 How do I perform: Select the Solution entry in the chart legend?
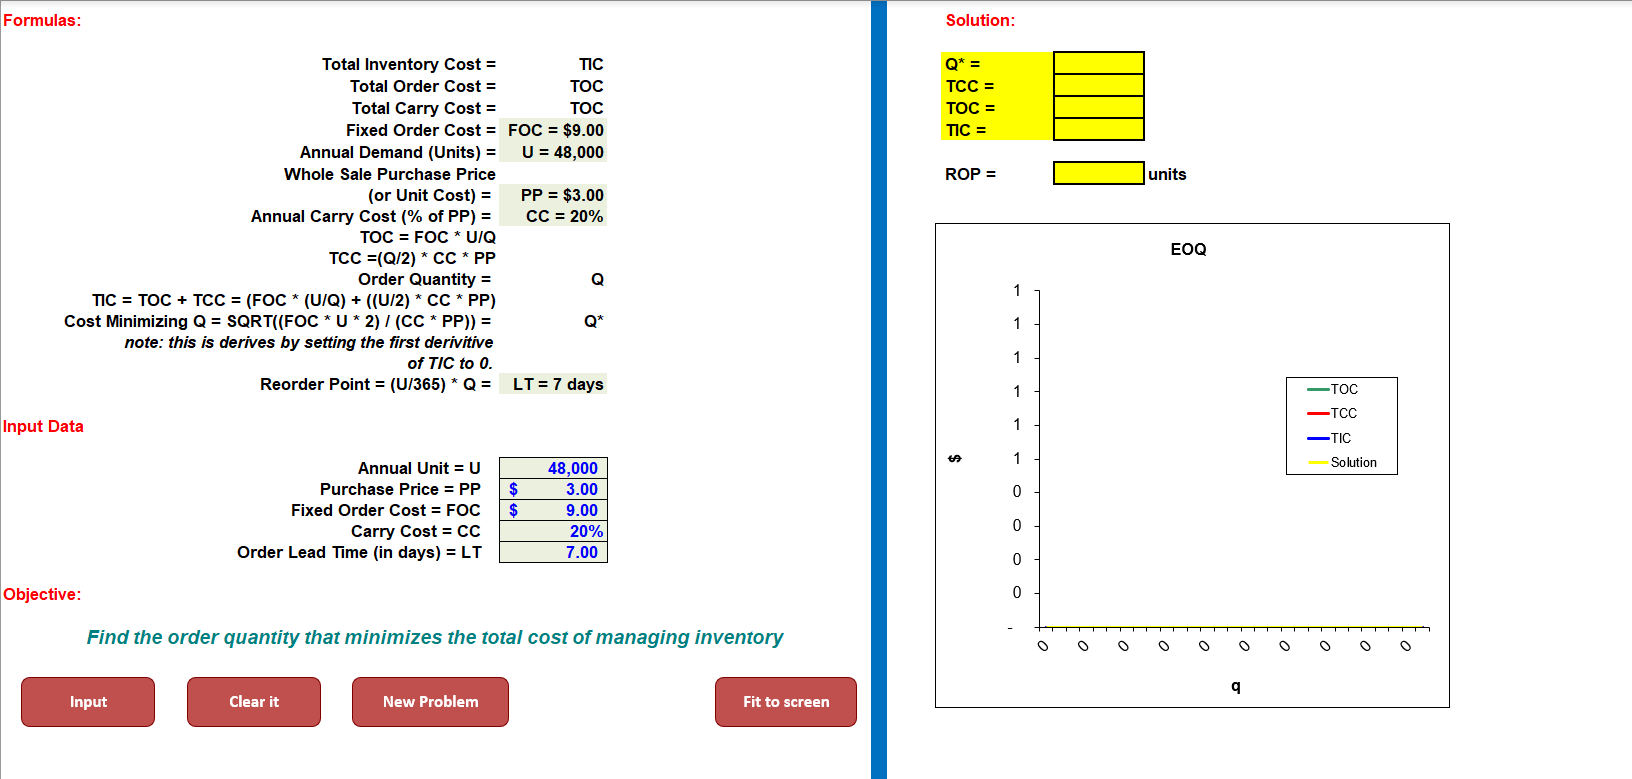click(x=1342, y=462)
